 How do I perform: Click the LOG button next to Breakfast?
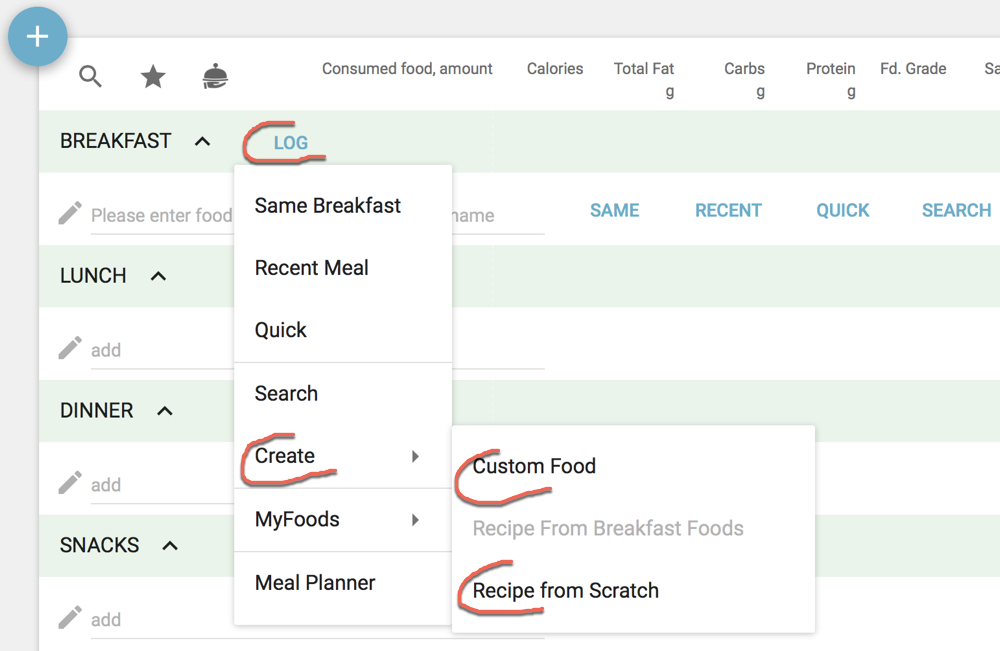coord(291,143)
